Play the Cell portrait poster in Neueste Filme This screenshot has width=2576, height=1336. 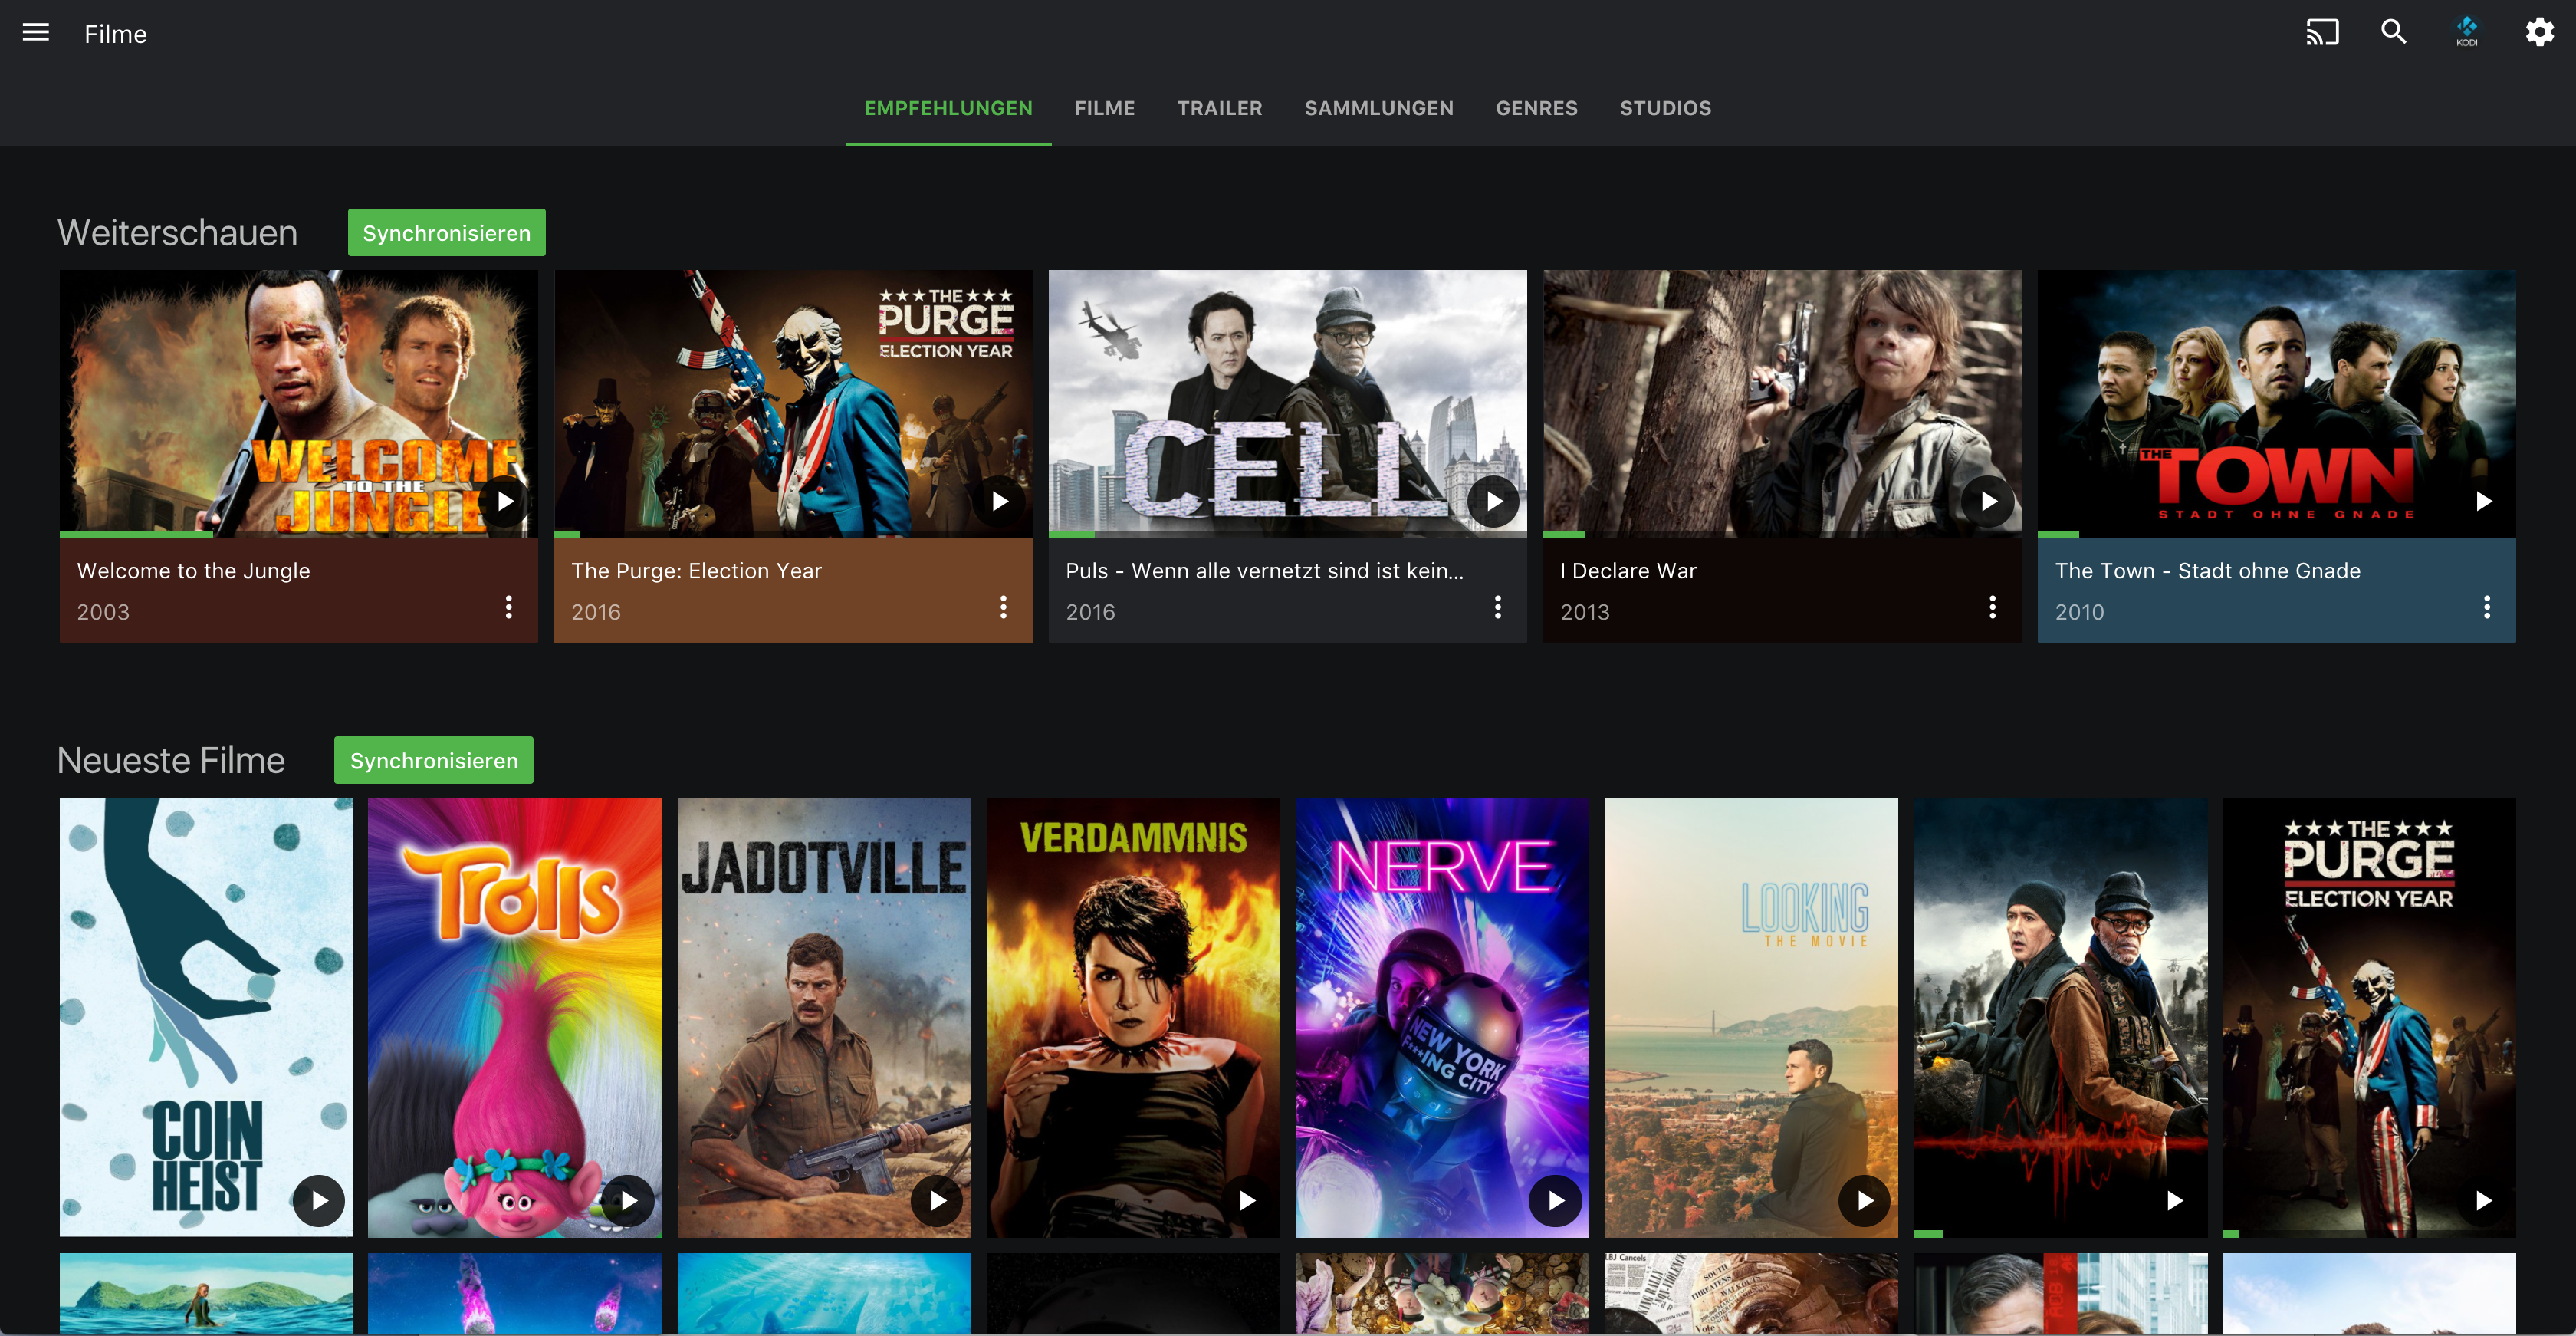[2174, 1200]
